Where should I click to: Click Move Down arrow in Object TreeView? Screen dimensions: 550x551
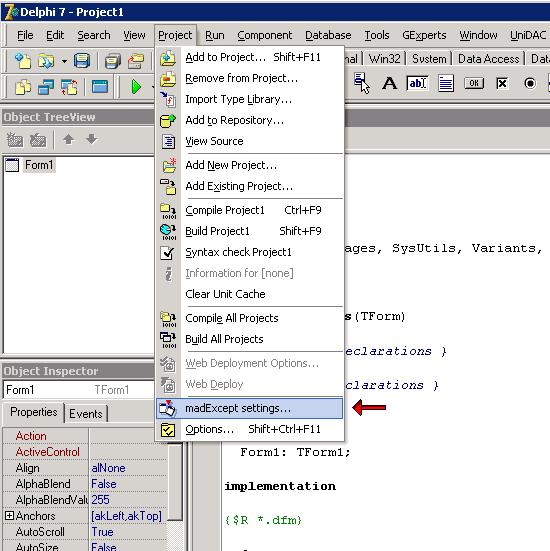pos(92,140)
